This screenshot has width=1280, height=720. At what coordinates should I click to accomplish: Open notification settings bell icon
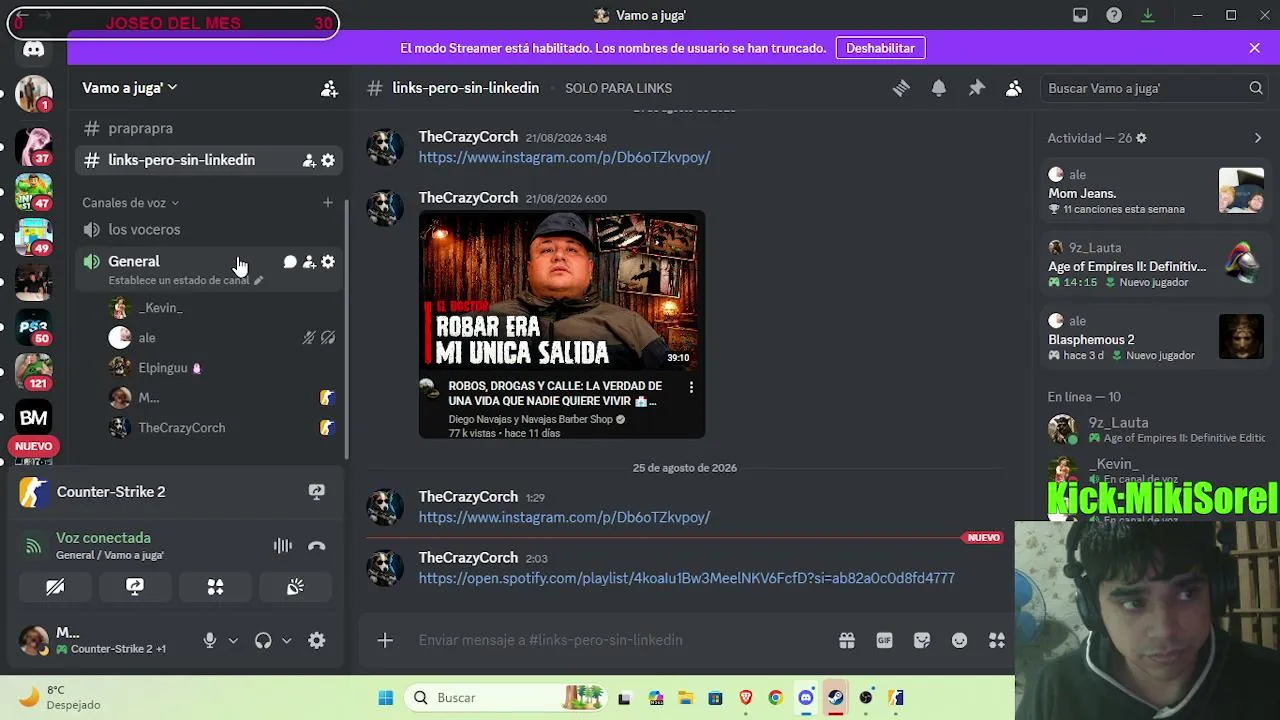(x=939, y=88)
